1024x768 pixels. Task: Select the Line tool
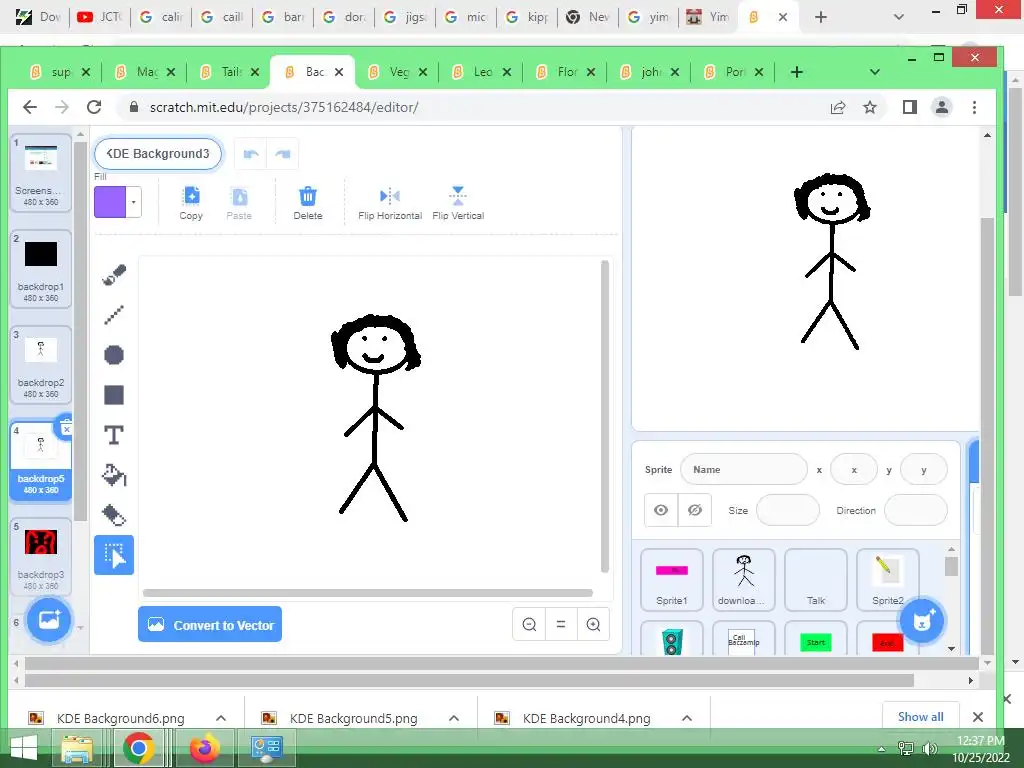pos(114,315)
